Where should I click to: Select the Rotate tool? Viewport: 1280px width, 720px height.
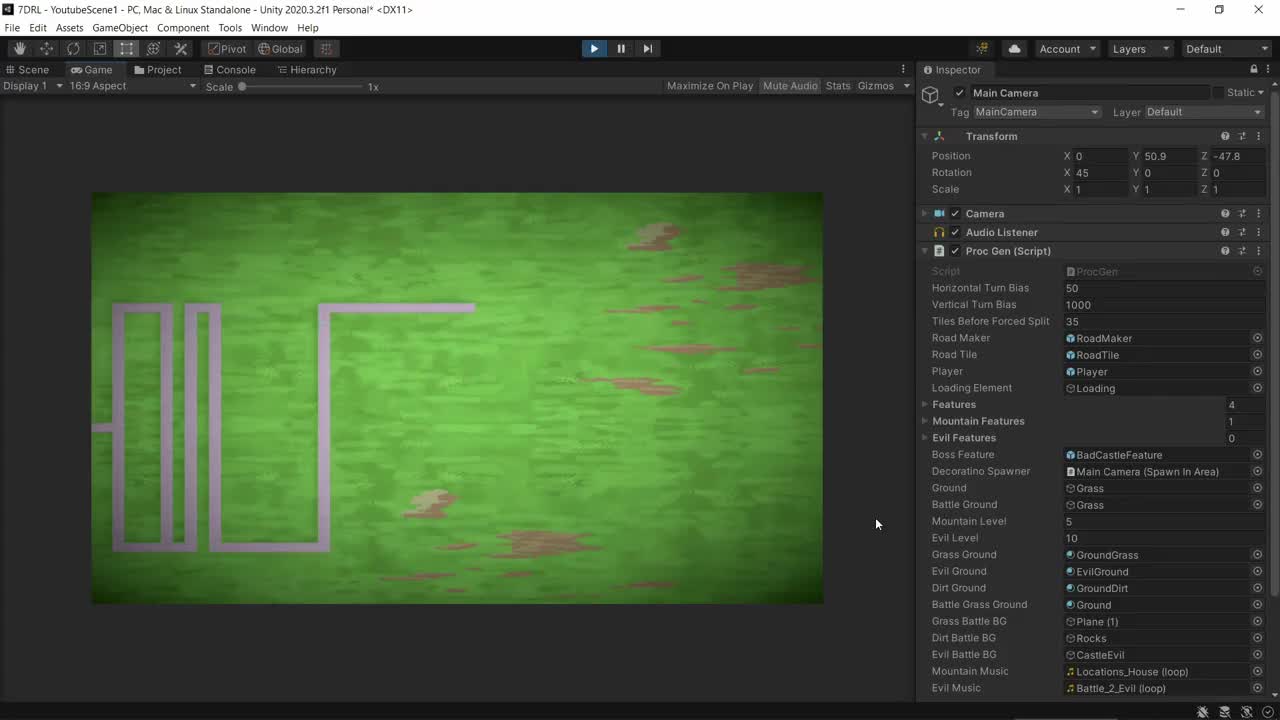tap(73, 48)
